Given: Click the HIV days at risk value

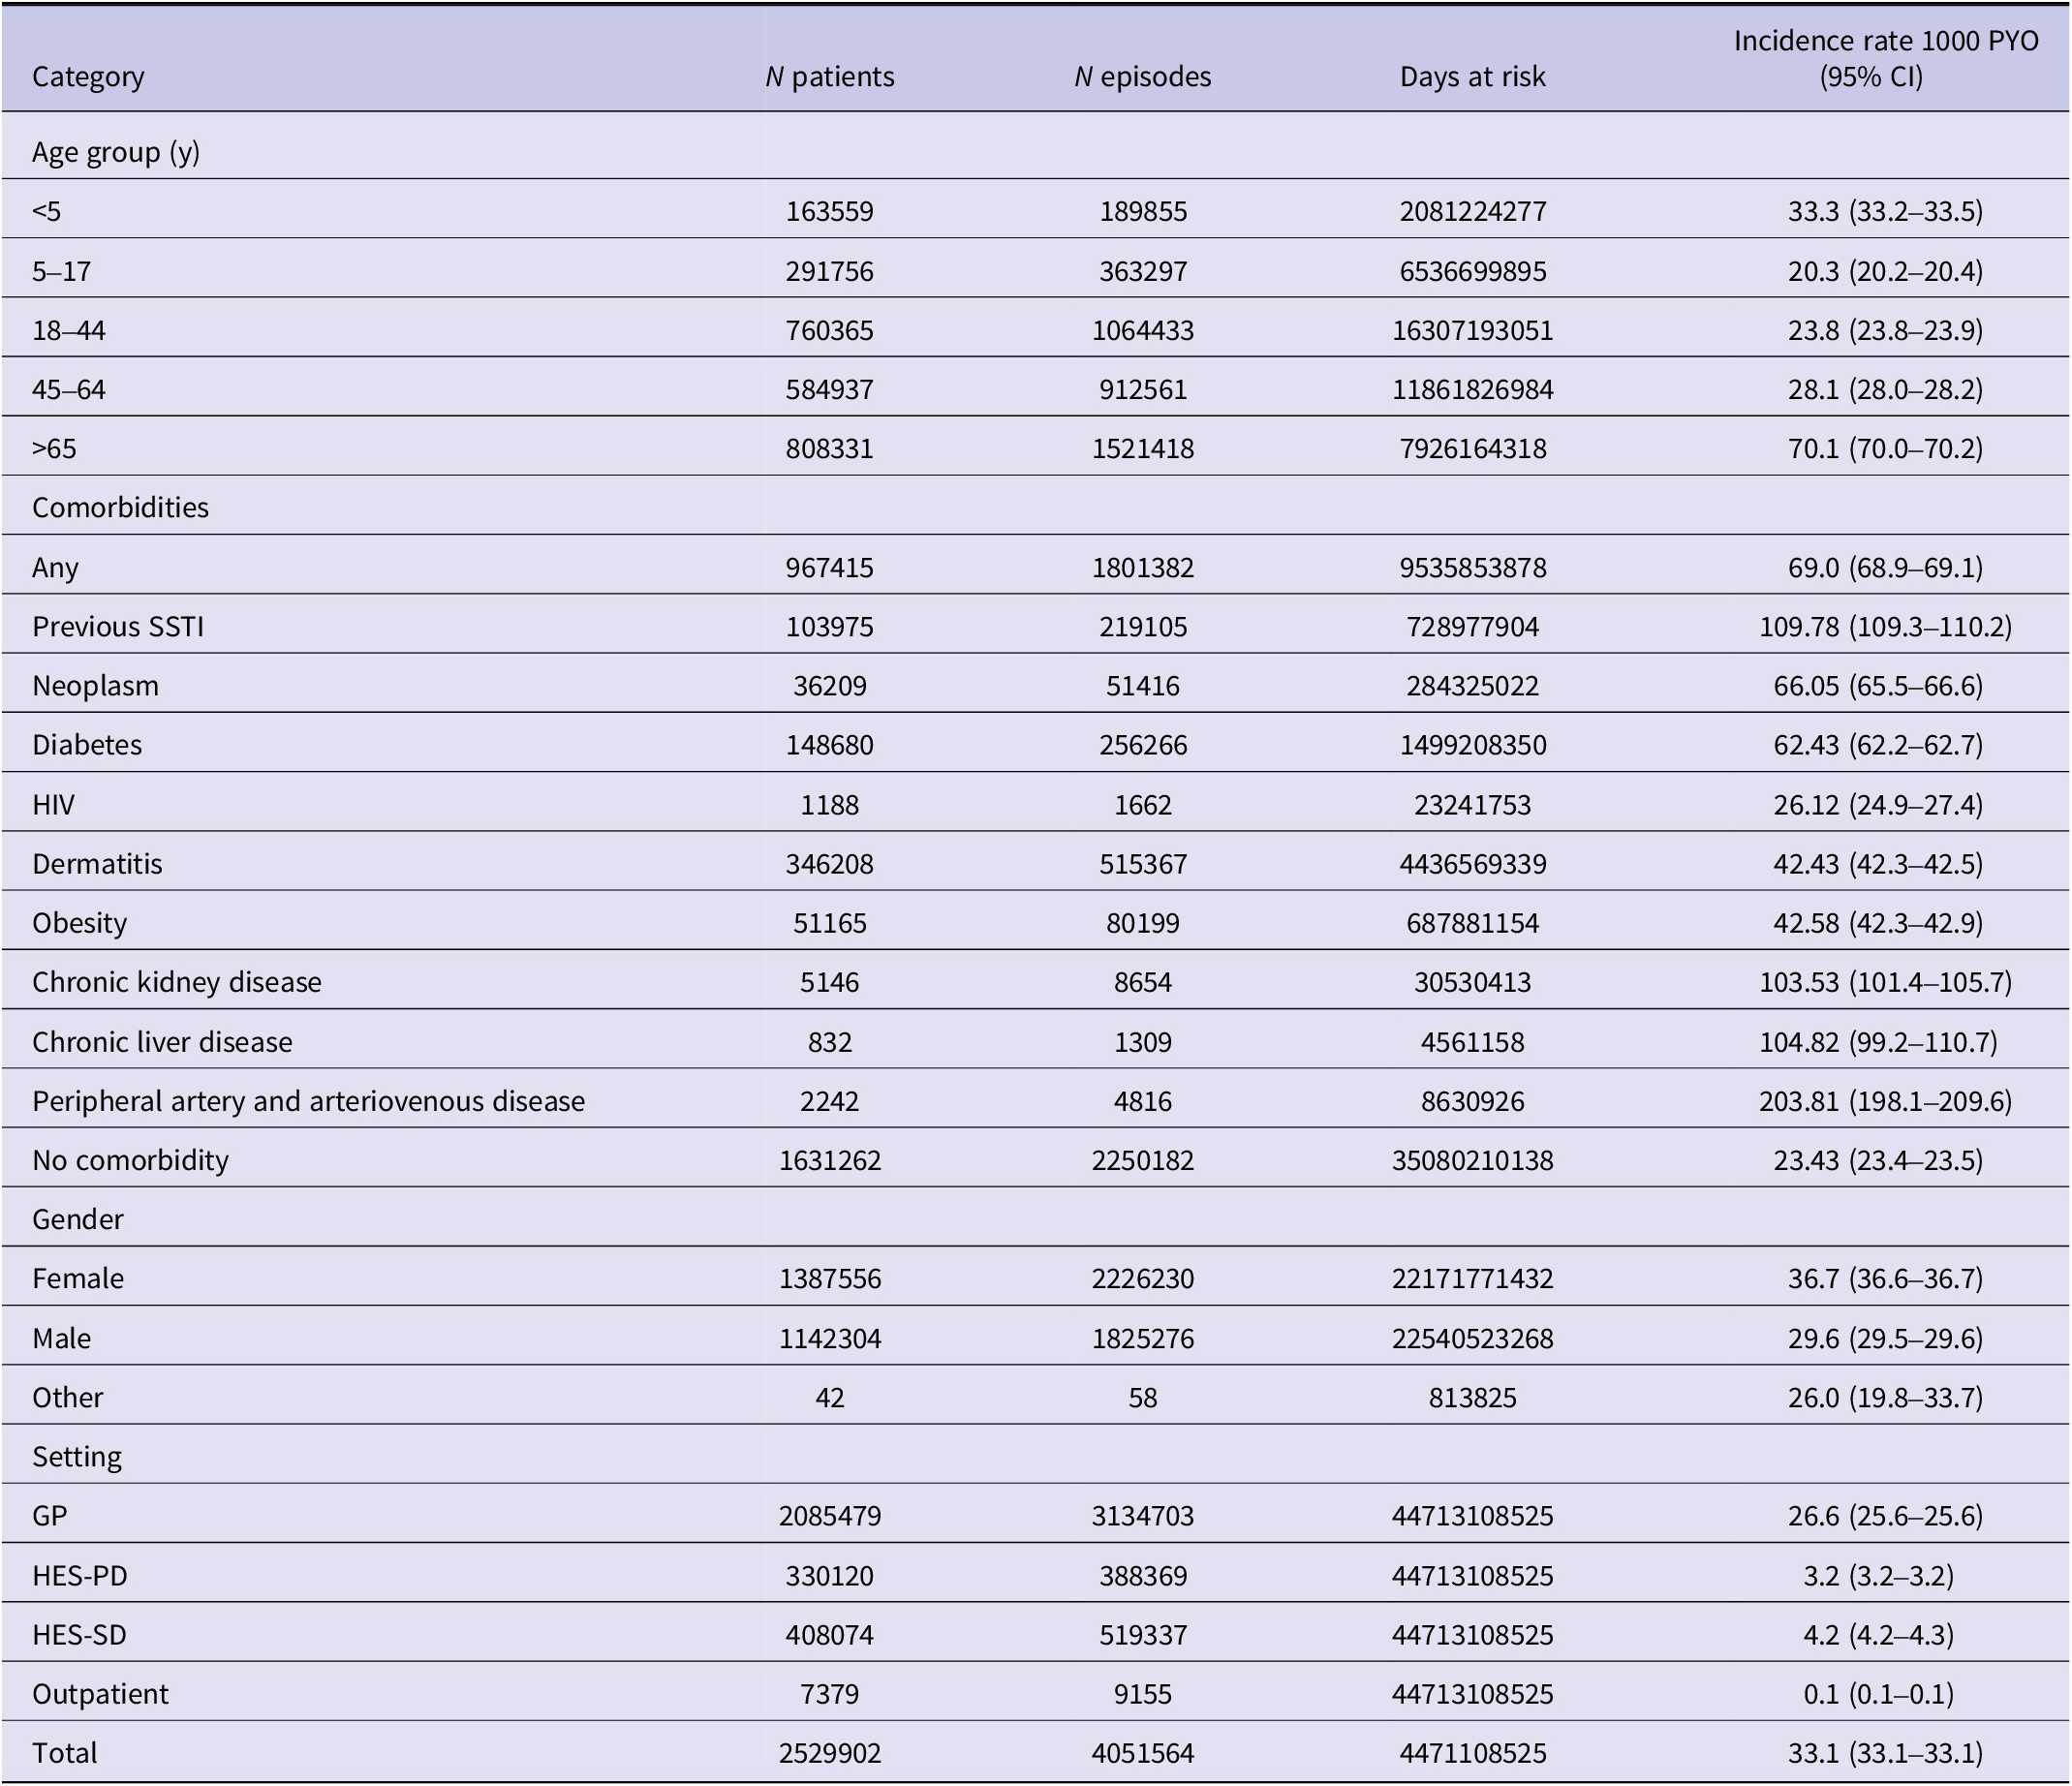Looking at the screenshot, I should [x=1472, y=805].
